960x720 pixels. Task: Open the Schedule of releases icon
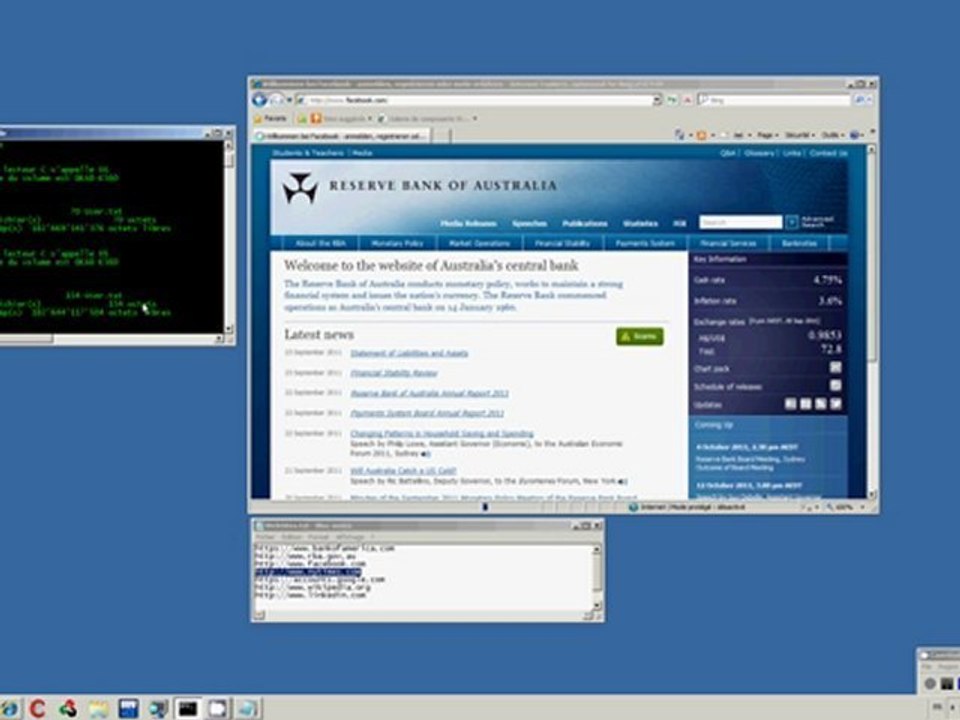pyautogui.click(x=836, y=386)
